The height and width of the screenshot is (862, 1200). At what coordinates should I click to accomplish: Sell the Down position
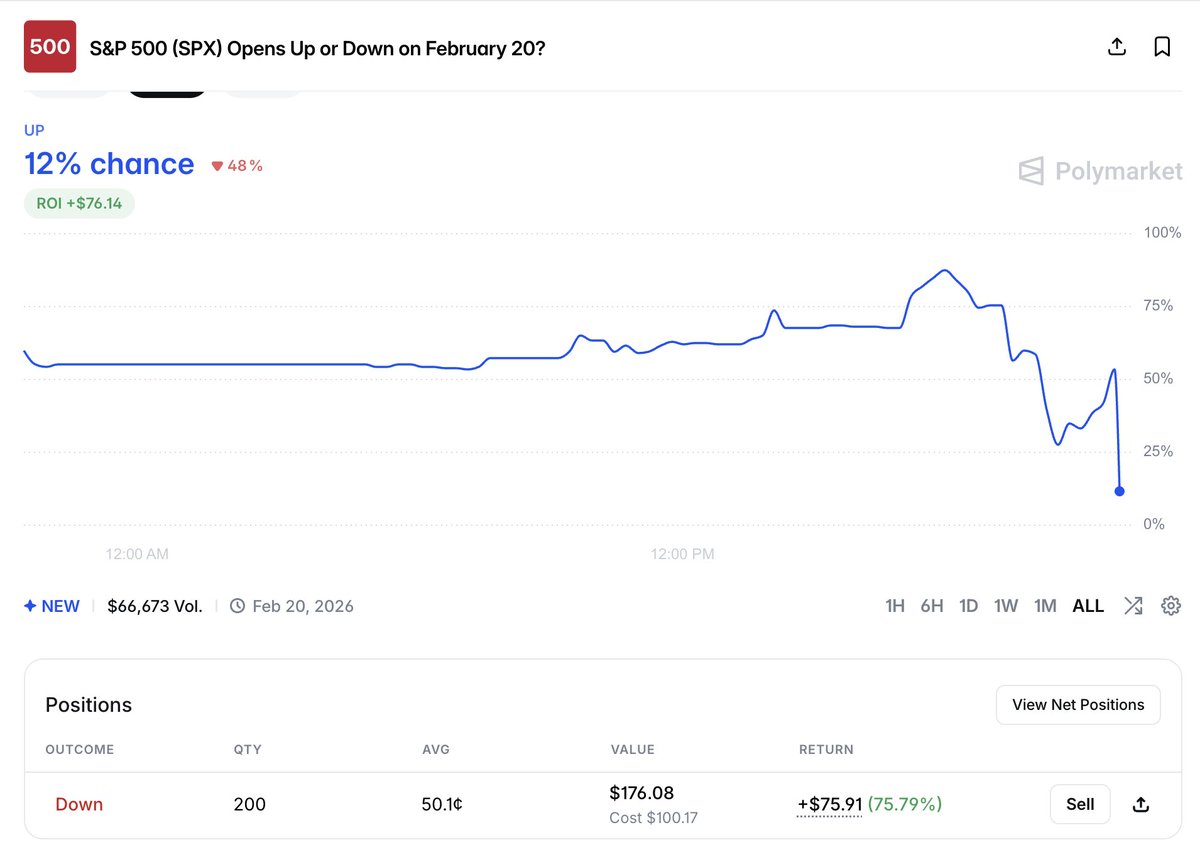(x=1080, y=804)
